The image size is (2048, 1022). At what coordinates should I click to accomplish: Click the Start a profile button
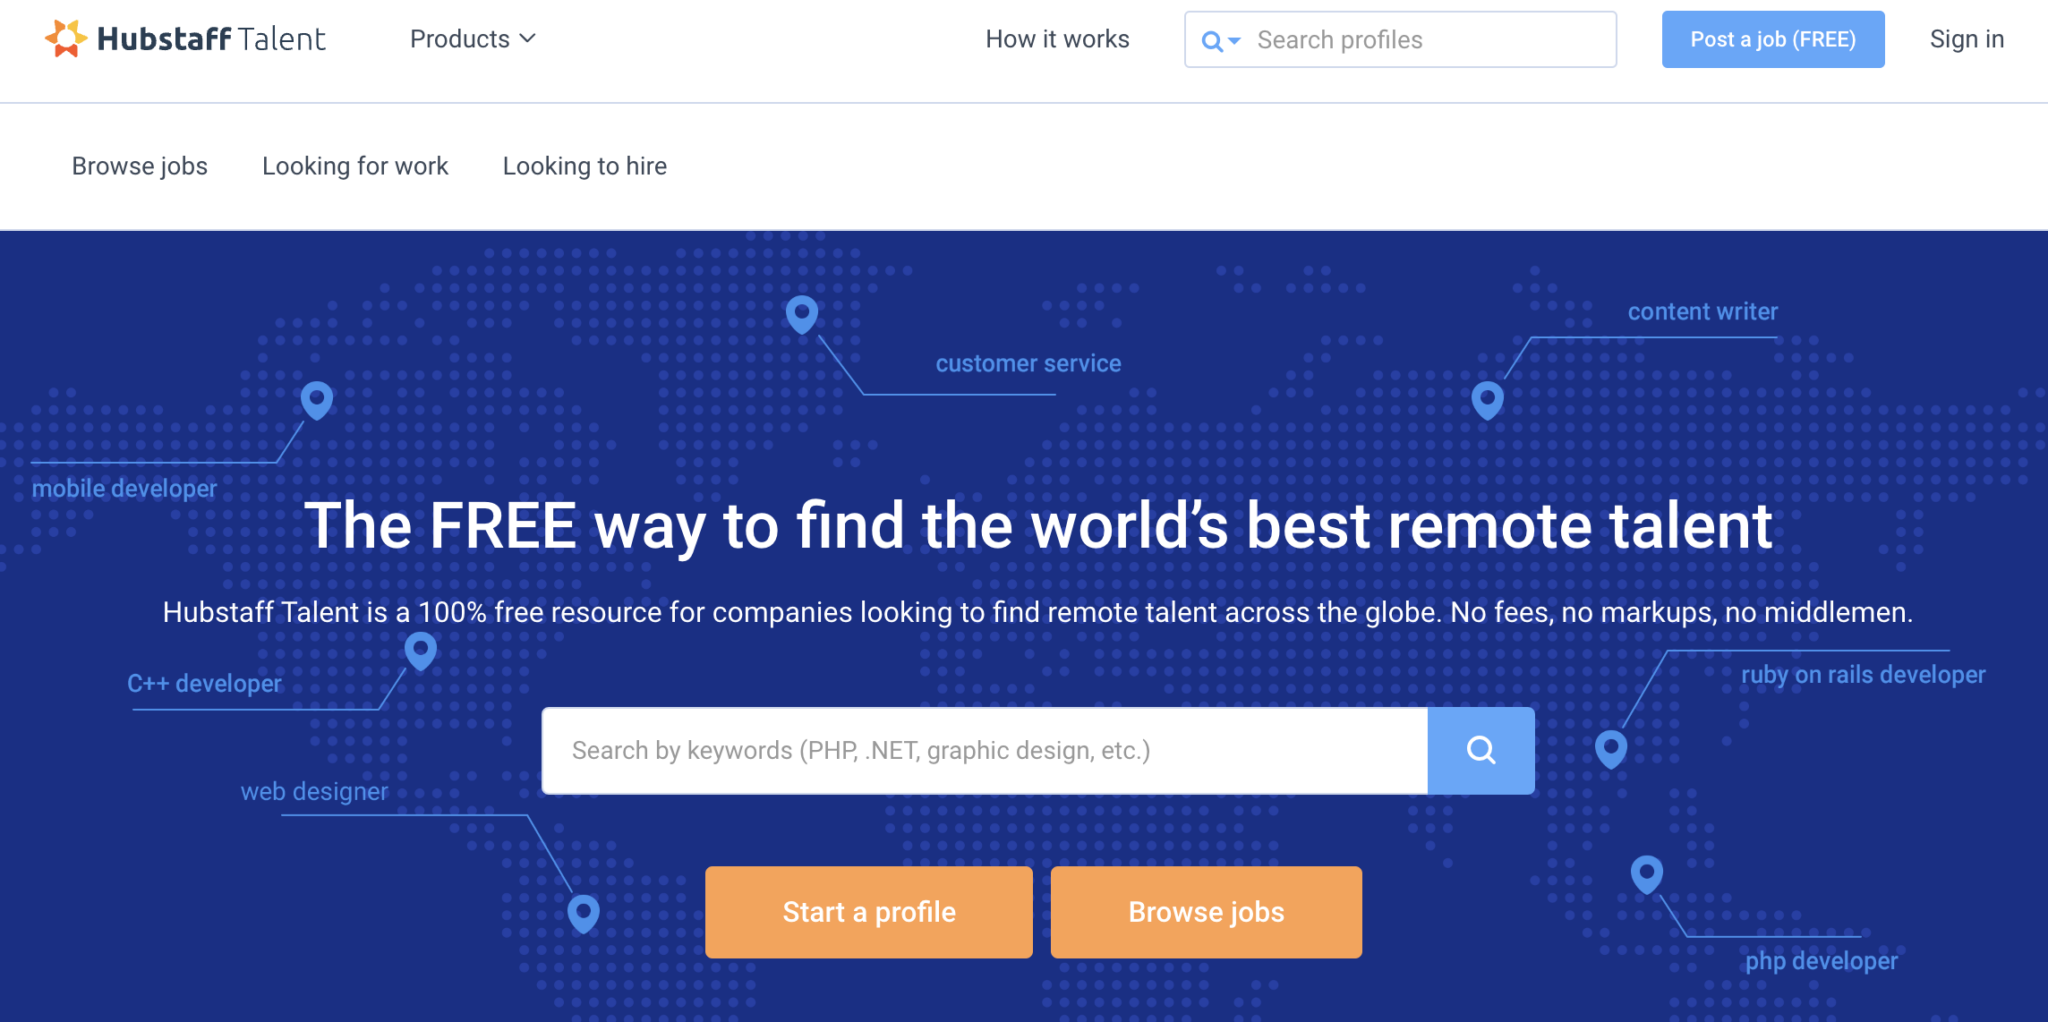[x=869, y=912]
